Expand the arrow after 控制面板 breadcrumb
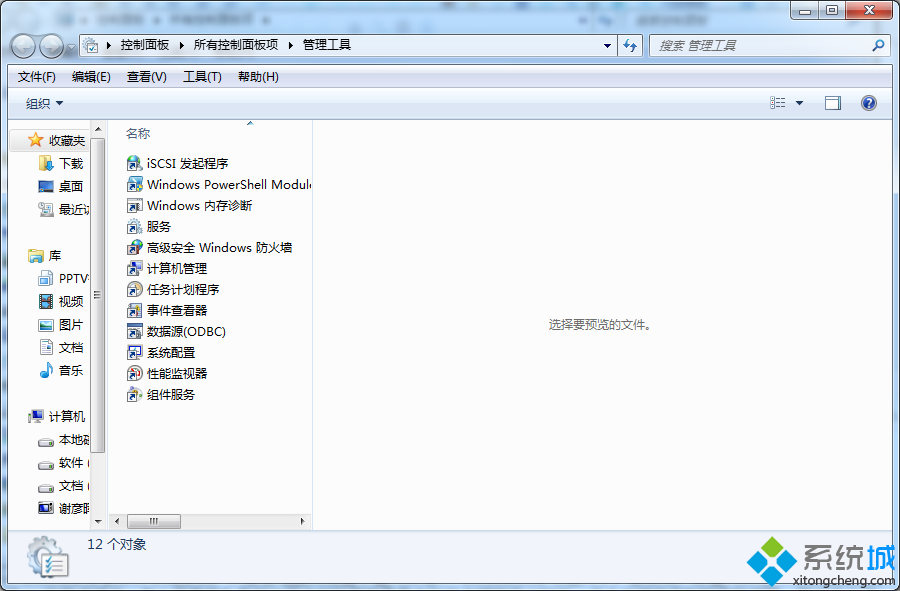The width and height of the screenshot is (900, 591). pyautogui.click(x=181, y=45)
